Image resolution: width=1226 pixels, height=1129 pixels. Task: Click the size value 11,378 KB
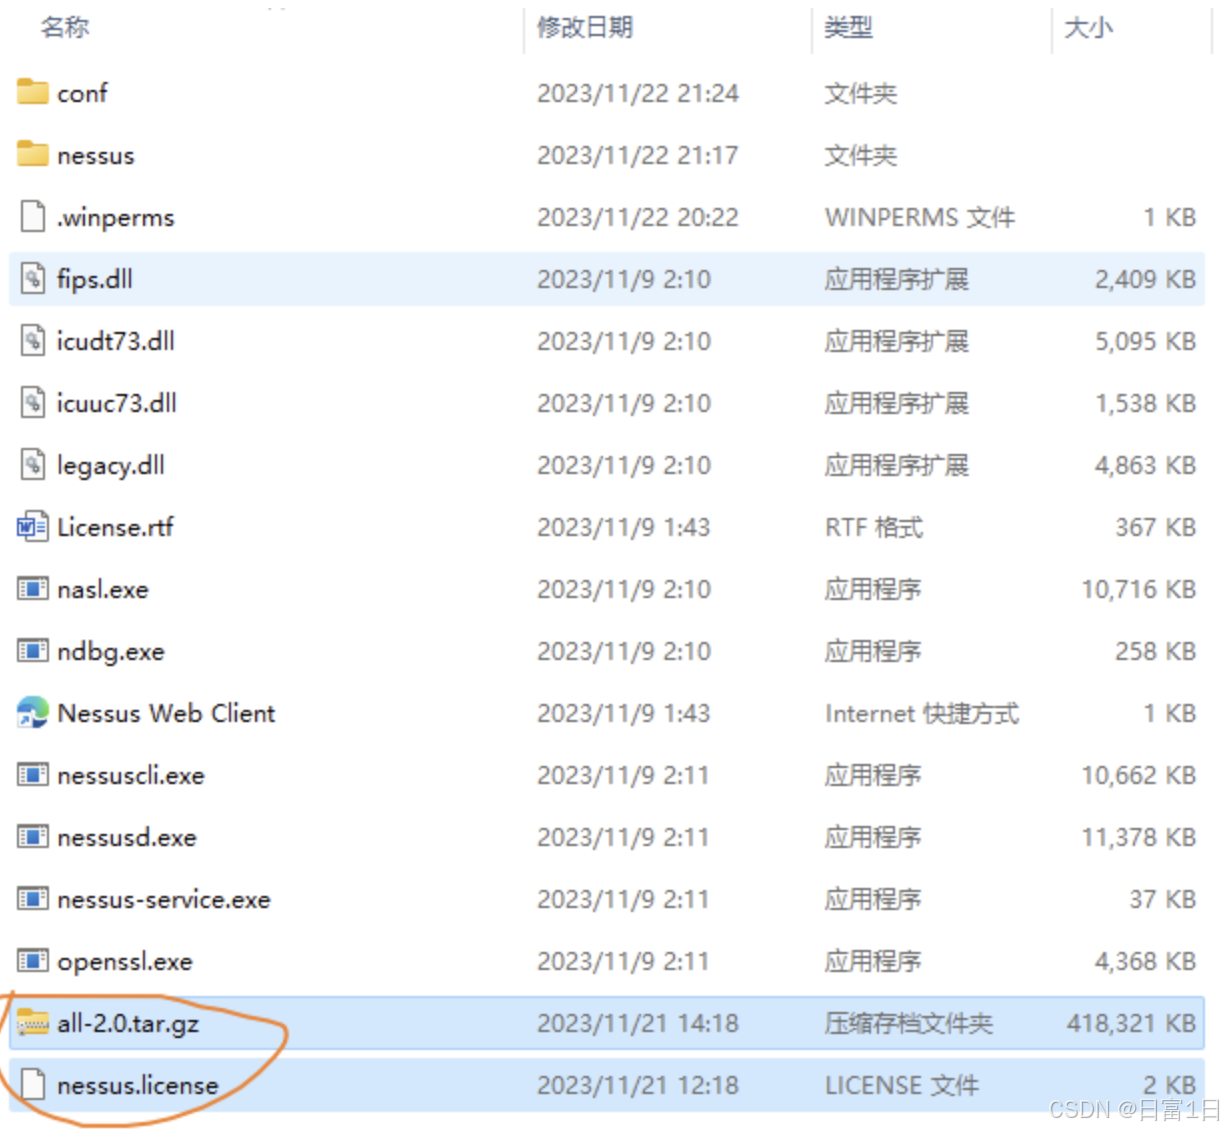1139,837
